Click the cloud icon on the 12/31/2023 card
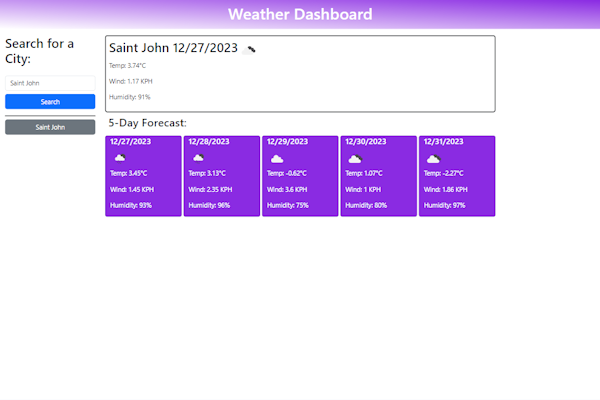The height and width of the screenshot is (400, 600). 434,158
